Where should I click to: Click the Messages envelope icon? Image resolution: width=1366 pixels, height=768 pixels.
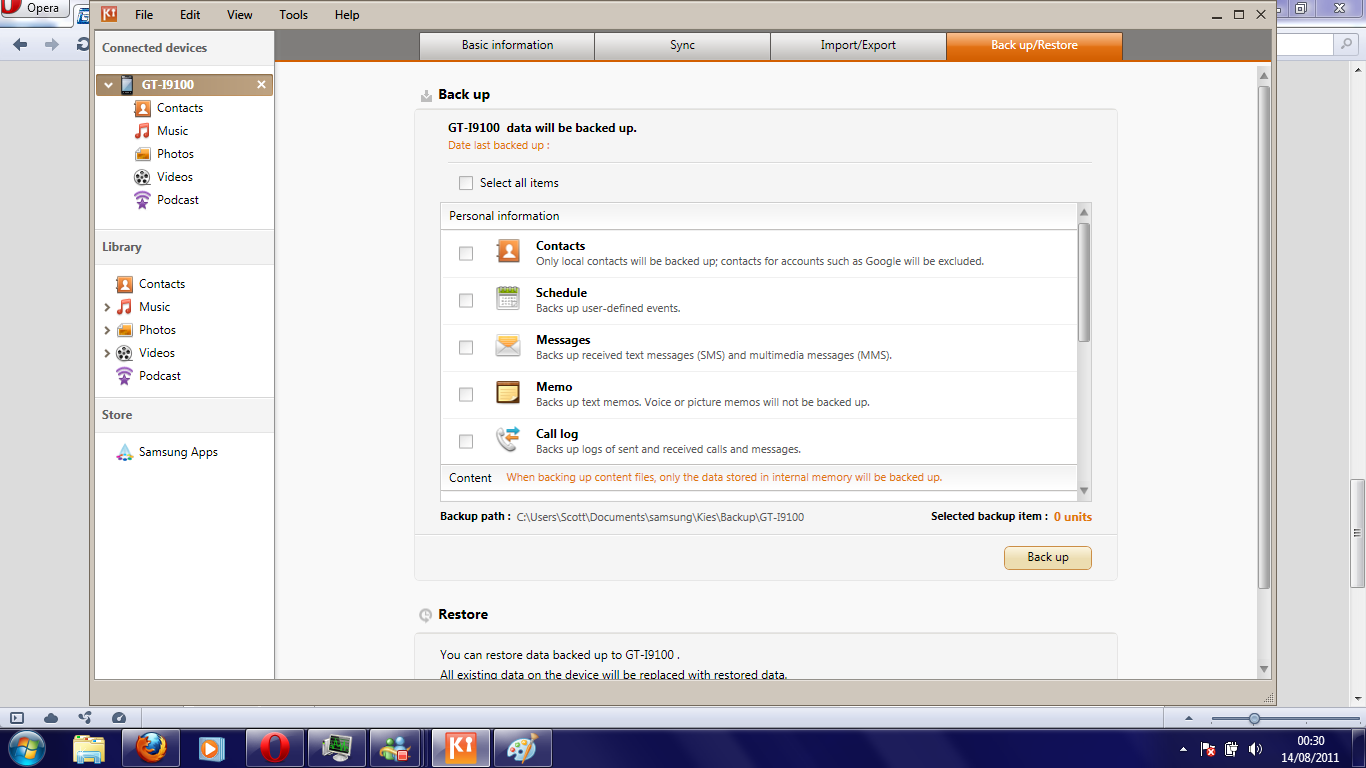click(x=508, y=346)
